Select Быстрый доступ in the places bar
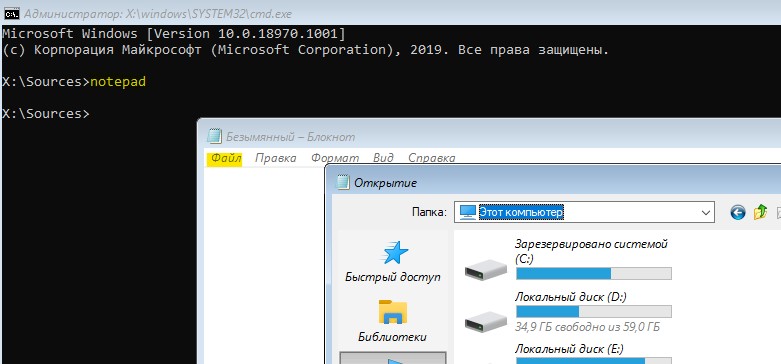 tap(393, 262)
